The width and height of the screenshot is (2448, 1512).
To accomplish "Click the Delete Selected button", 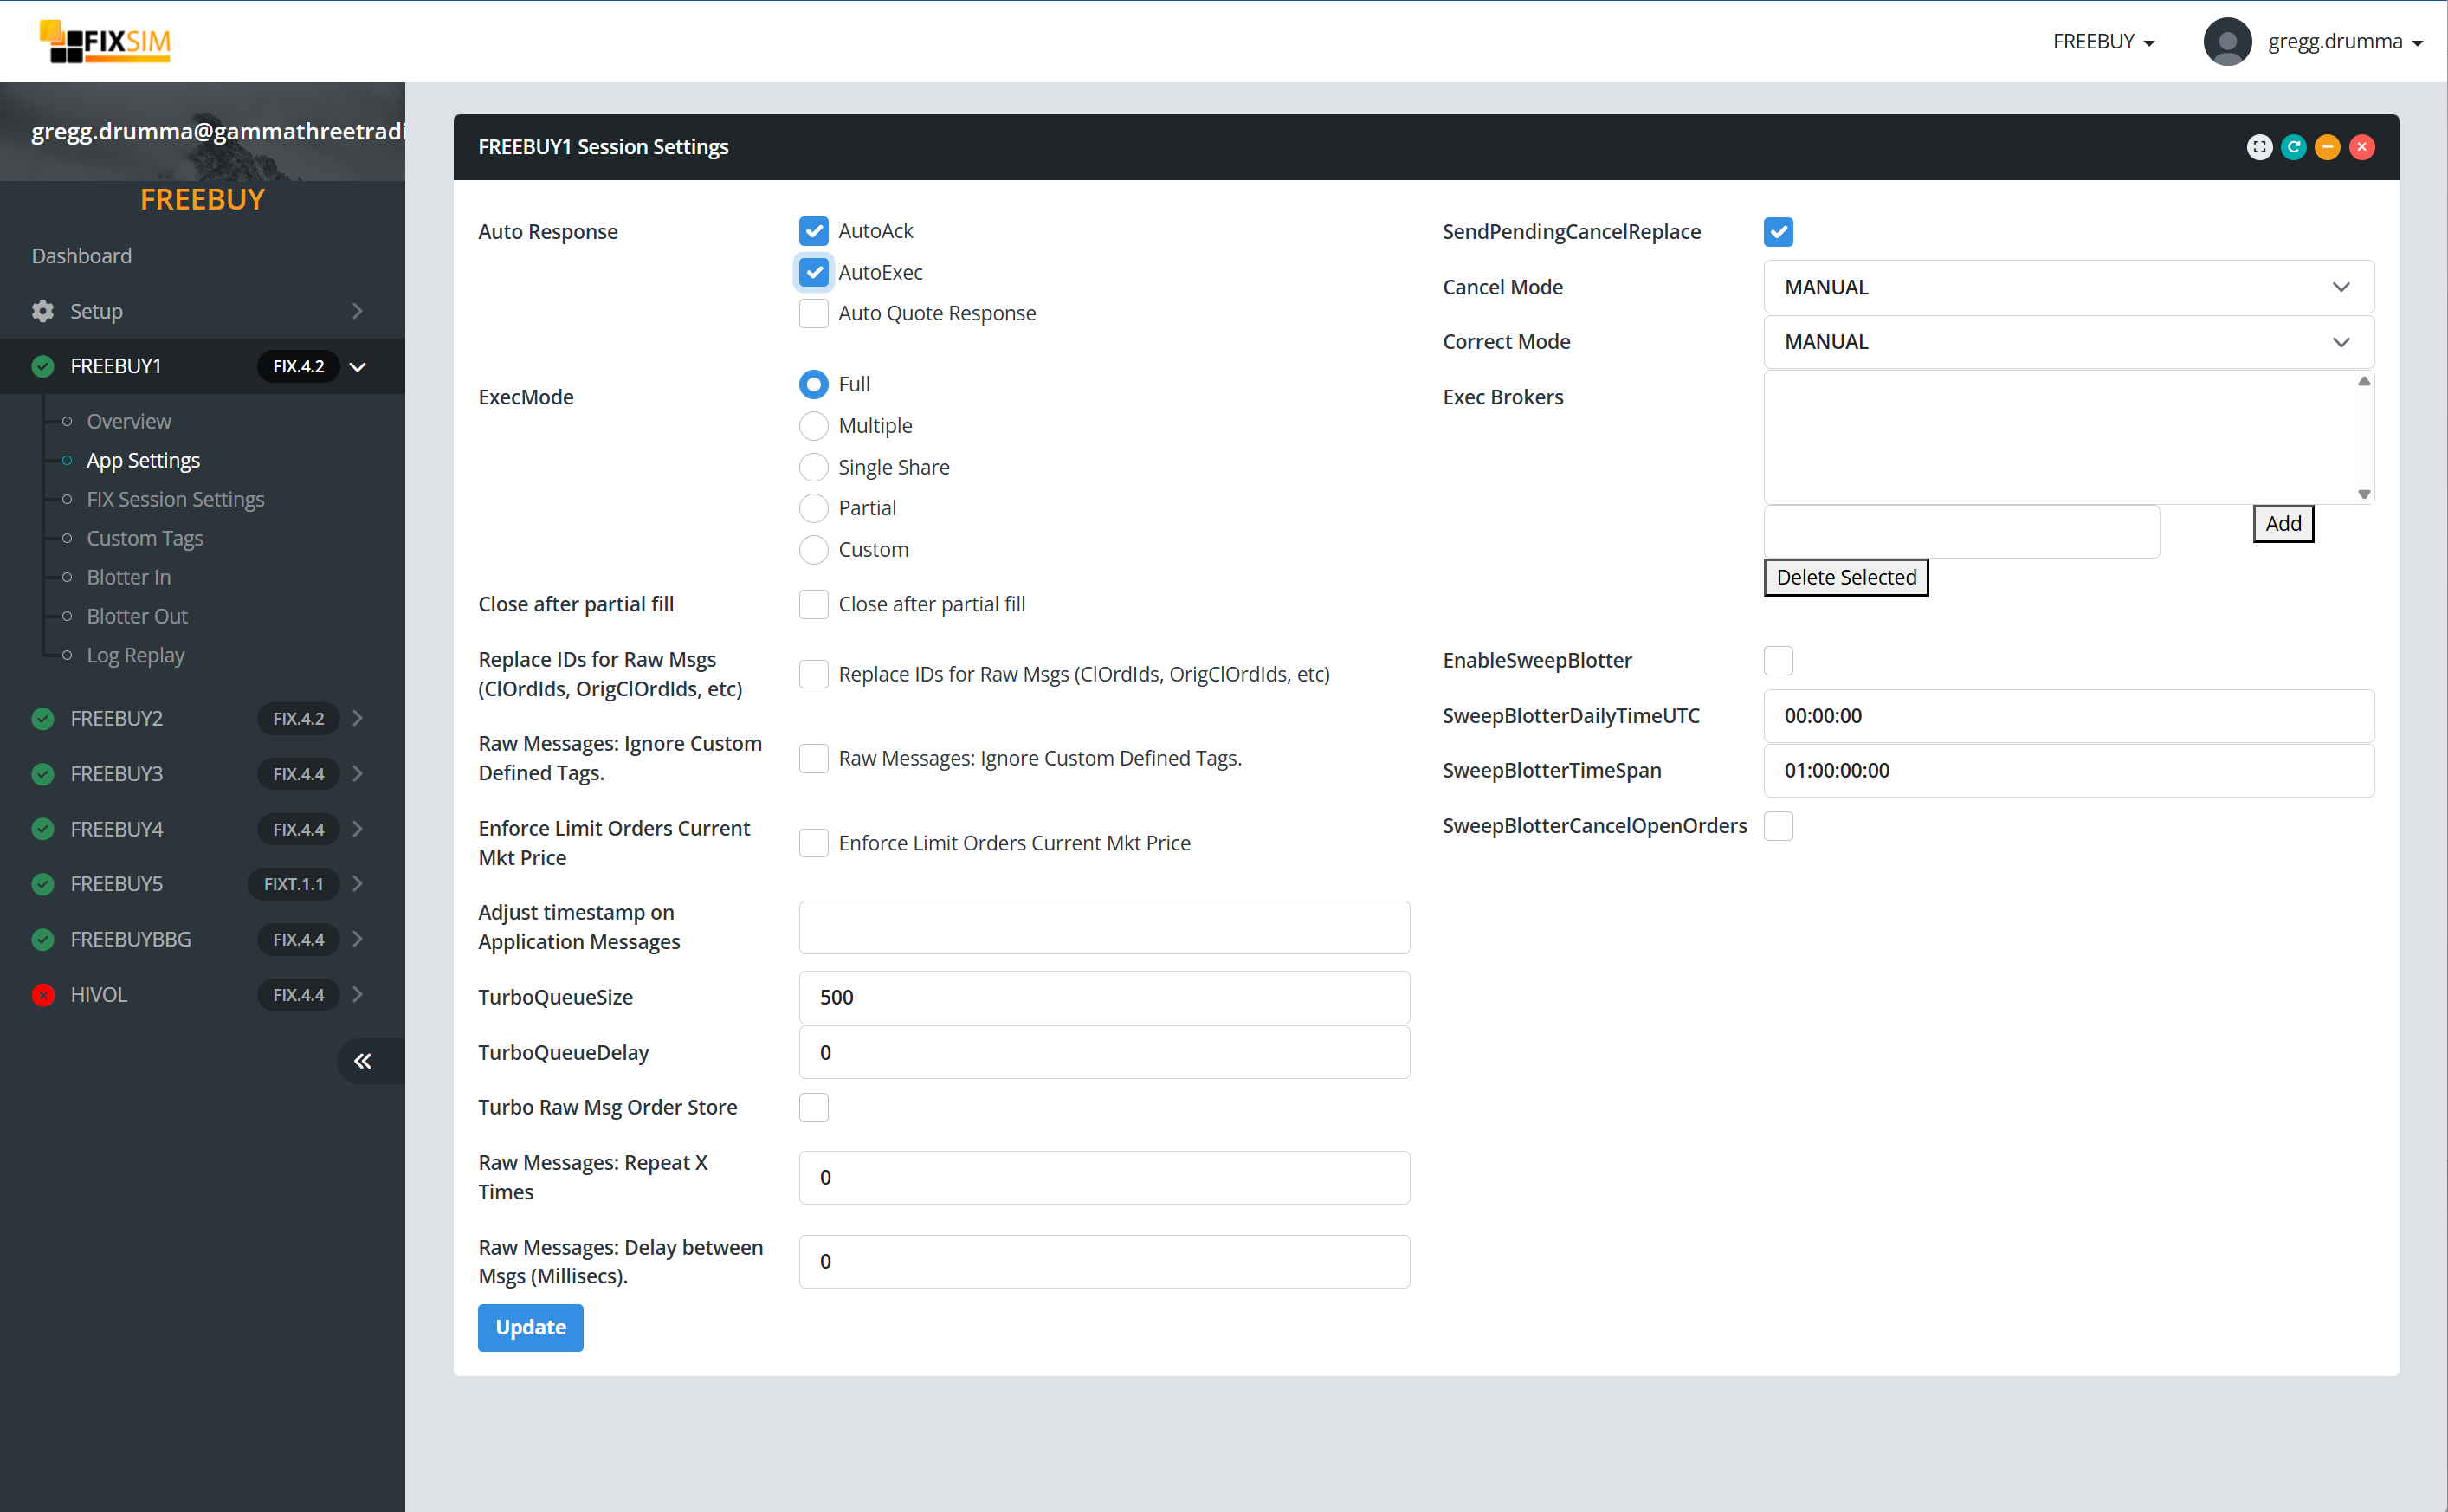I will [x=1845, y=578].
